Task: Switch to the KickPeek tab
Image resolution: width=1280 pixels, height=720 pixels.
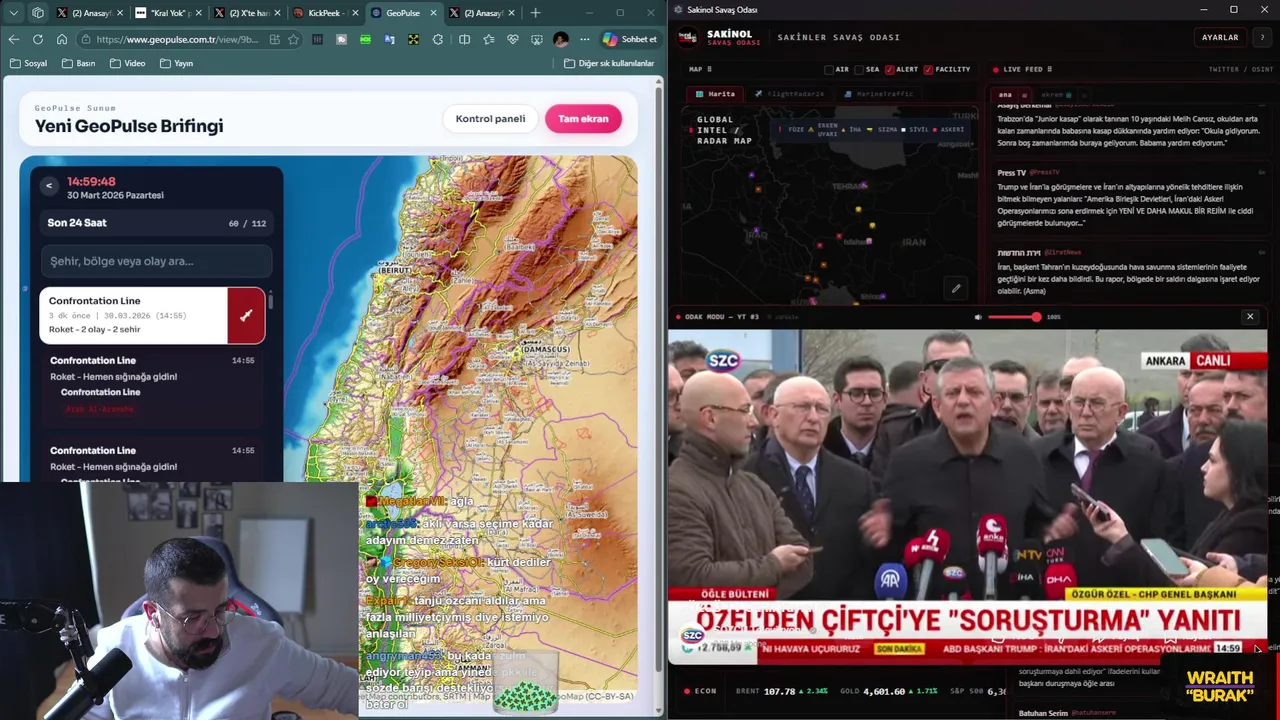Action: pos(325,13)
